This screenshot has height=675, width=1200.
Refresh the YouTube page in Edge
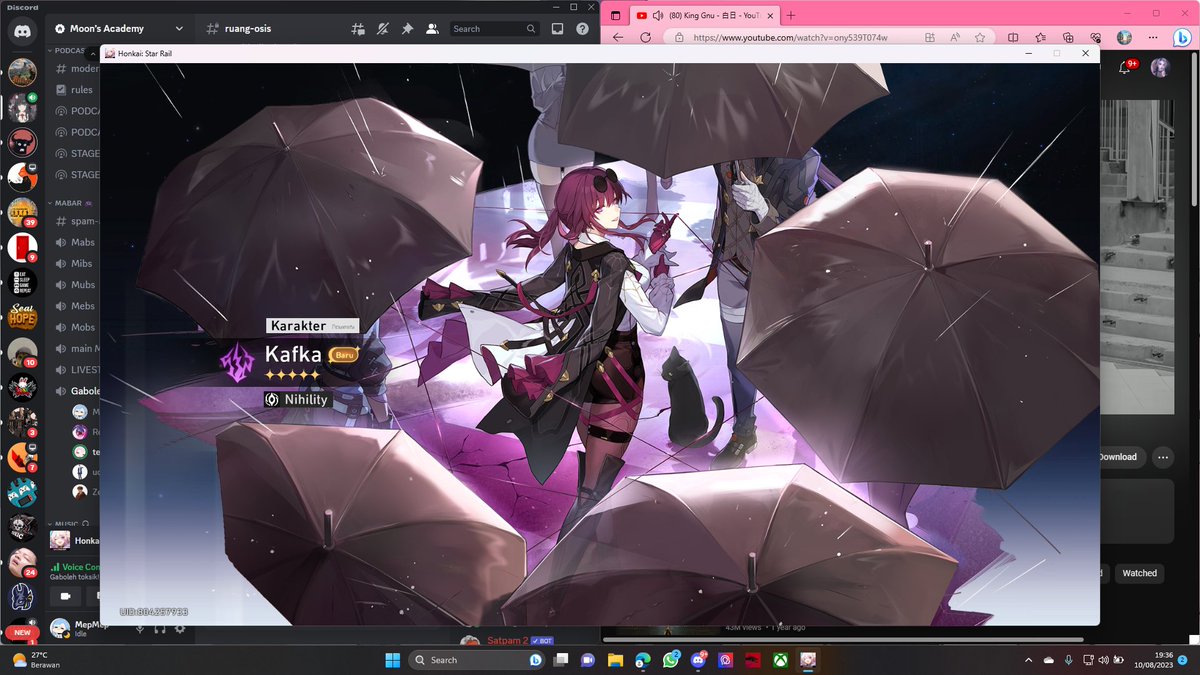[646, 37]
